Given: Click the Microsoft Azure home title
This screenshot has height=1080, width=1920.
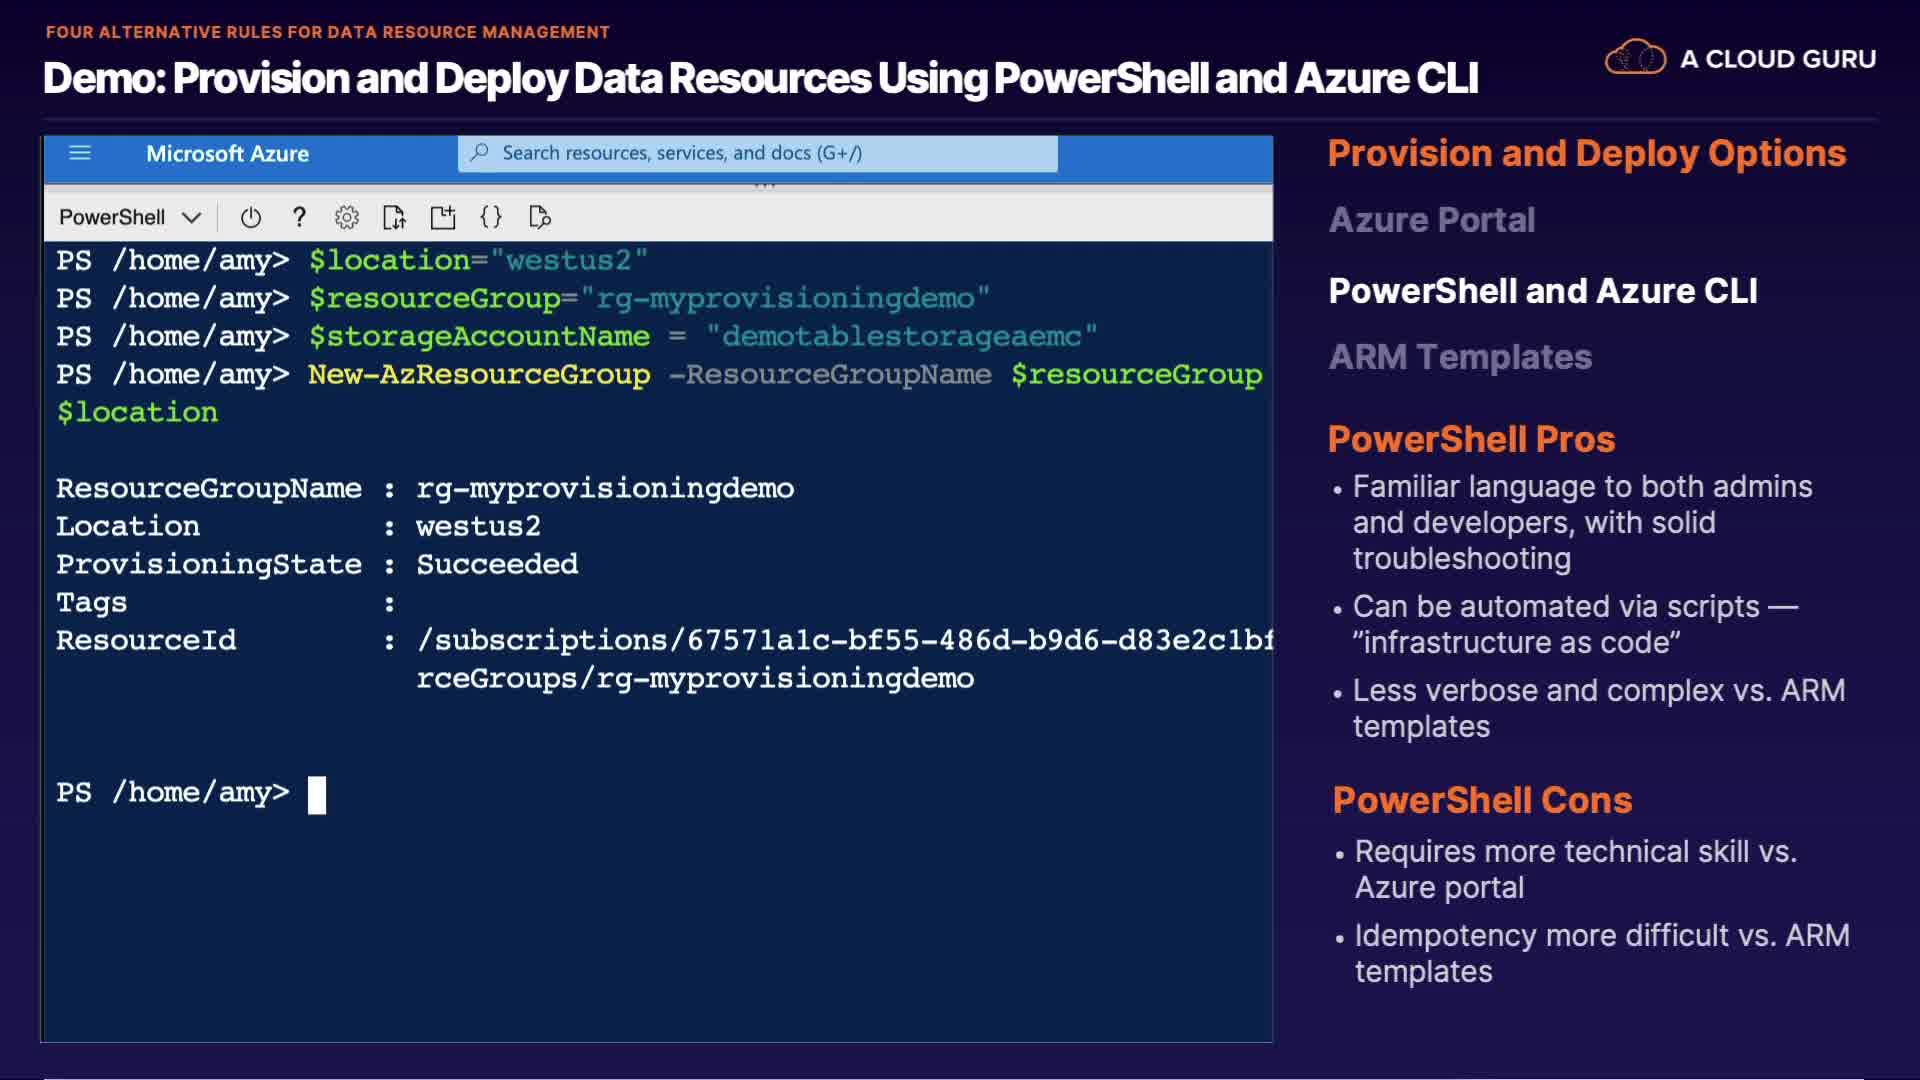Looking at the screenshot, I should tap(227, 153).
